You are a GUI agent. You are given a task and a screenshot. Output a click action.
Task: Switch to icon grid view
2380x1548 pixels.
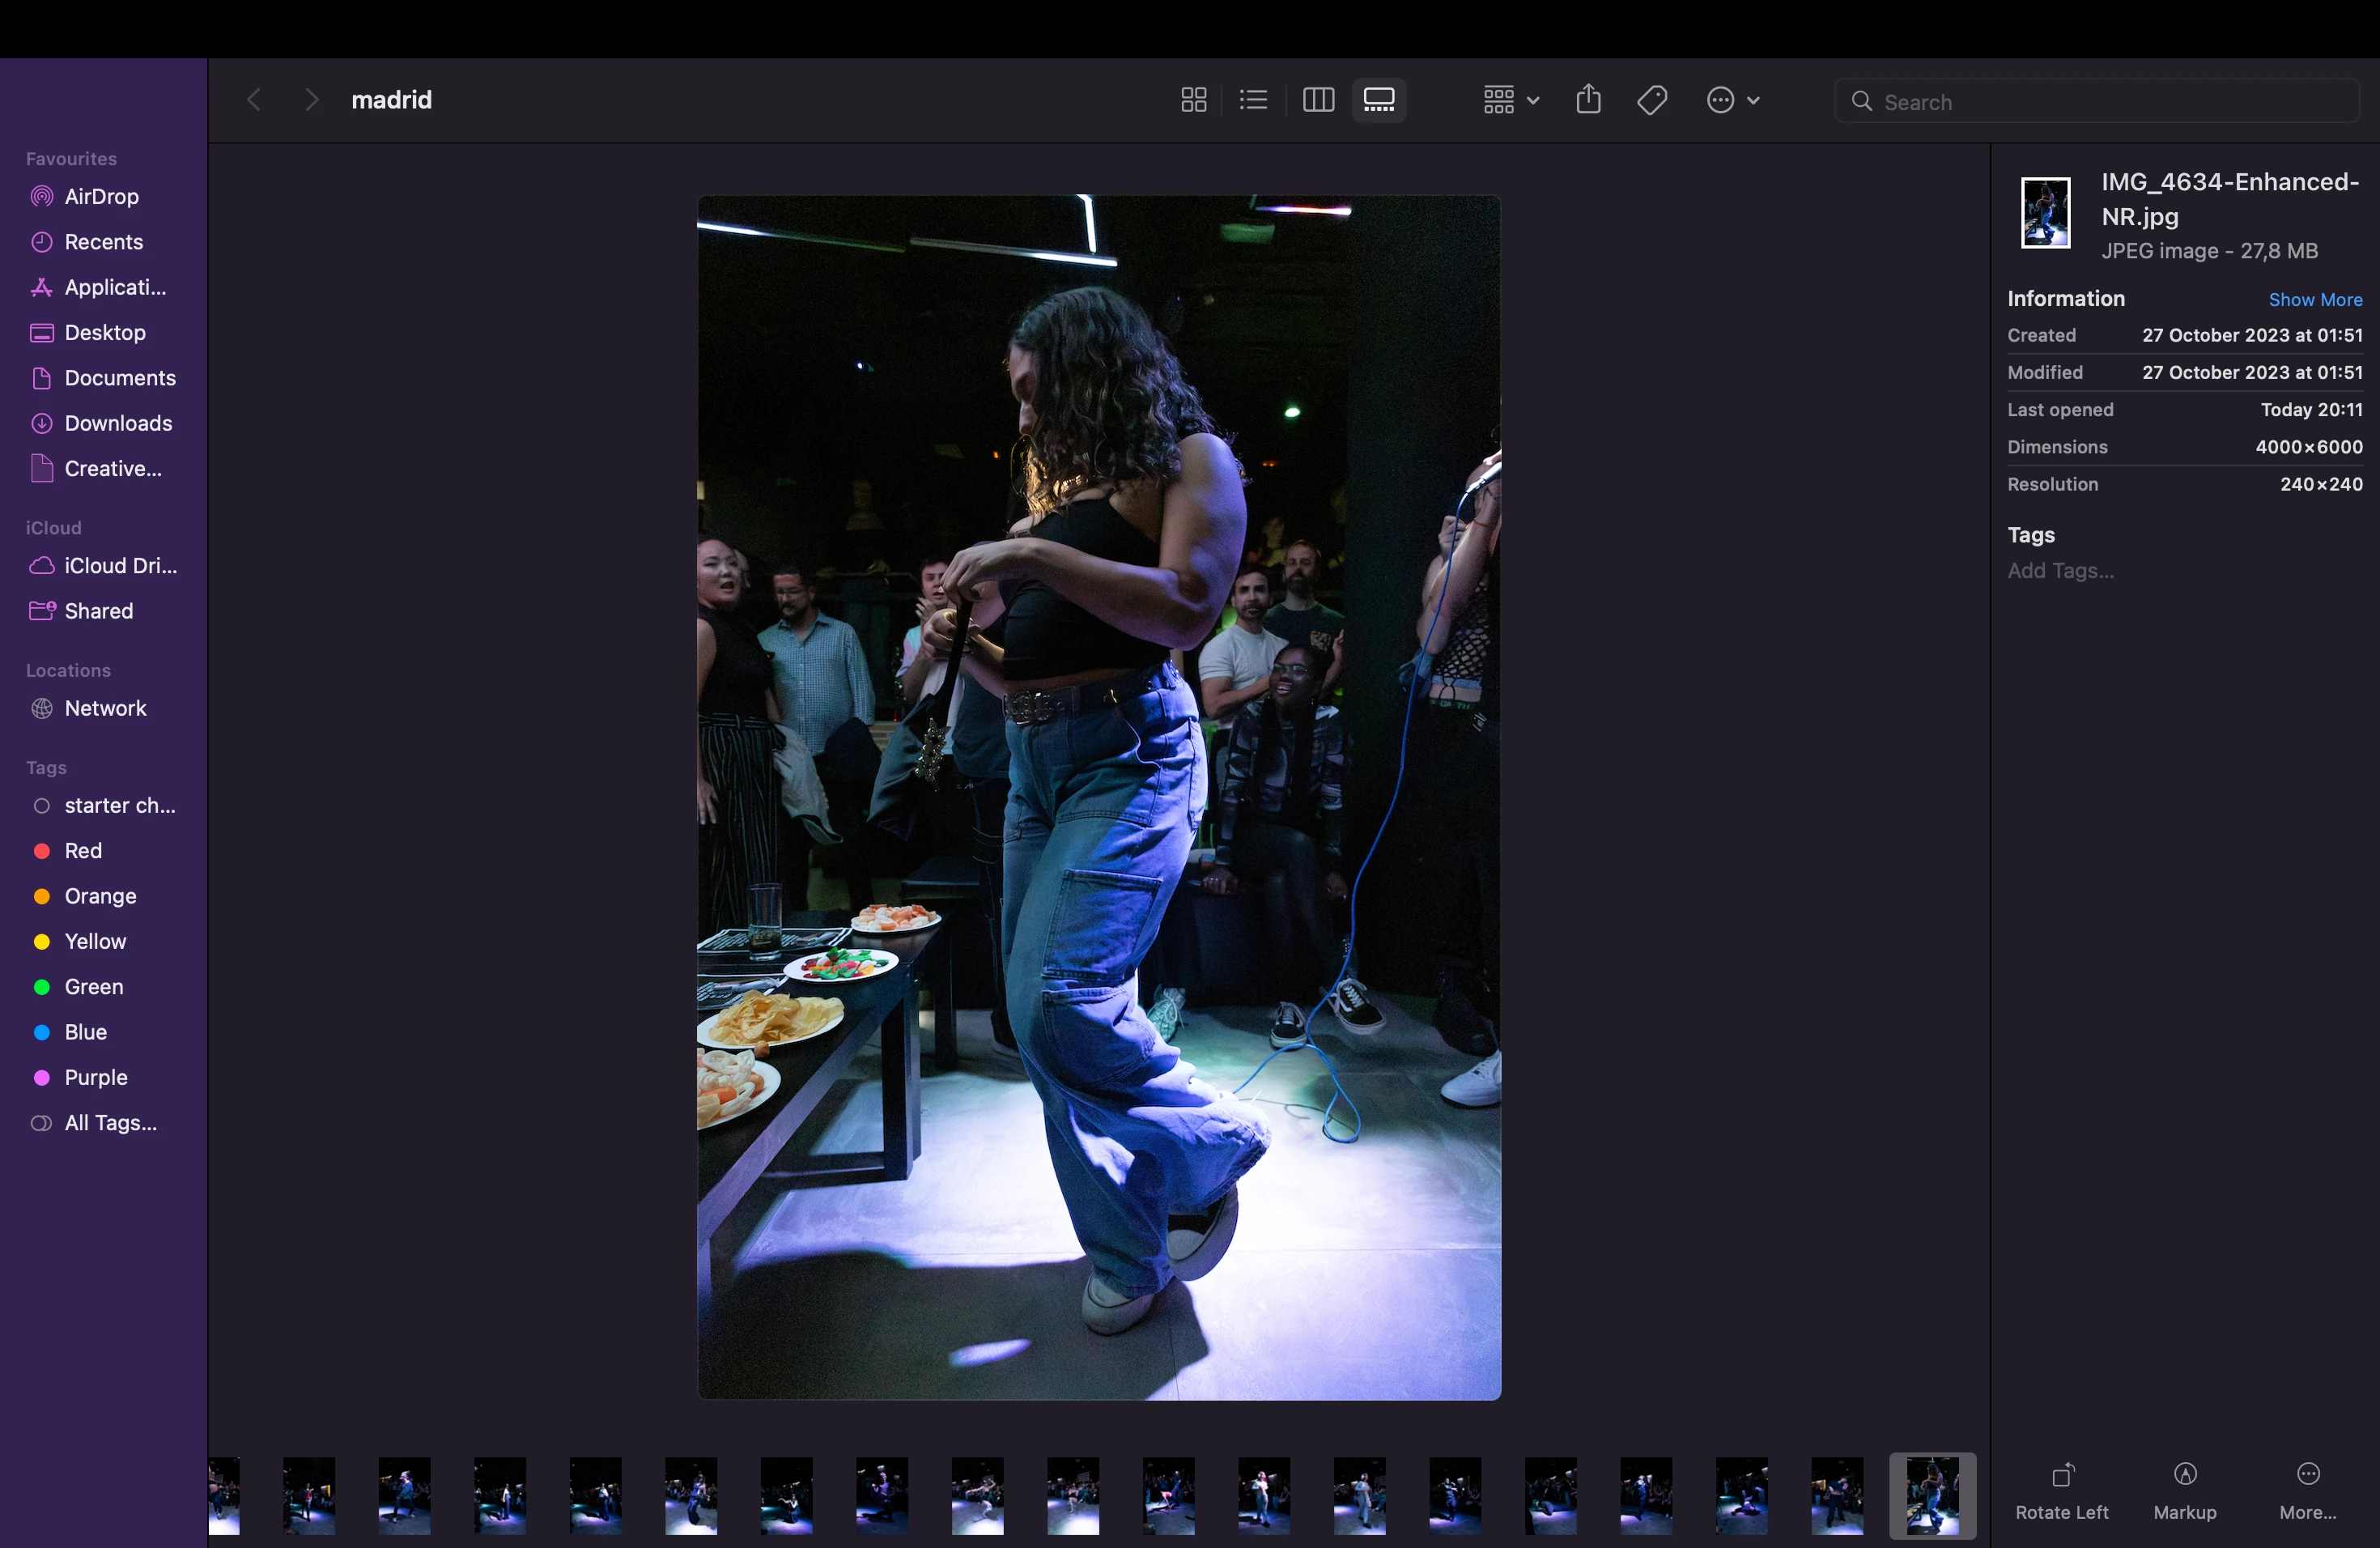[x=1193, y=100]
